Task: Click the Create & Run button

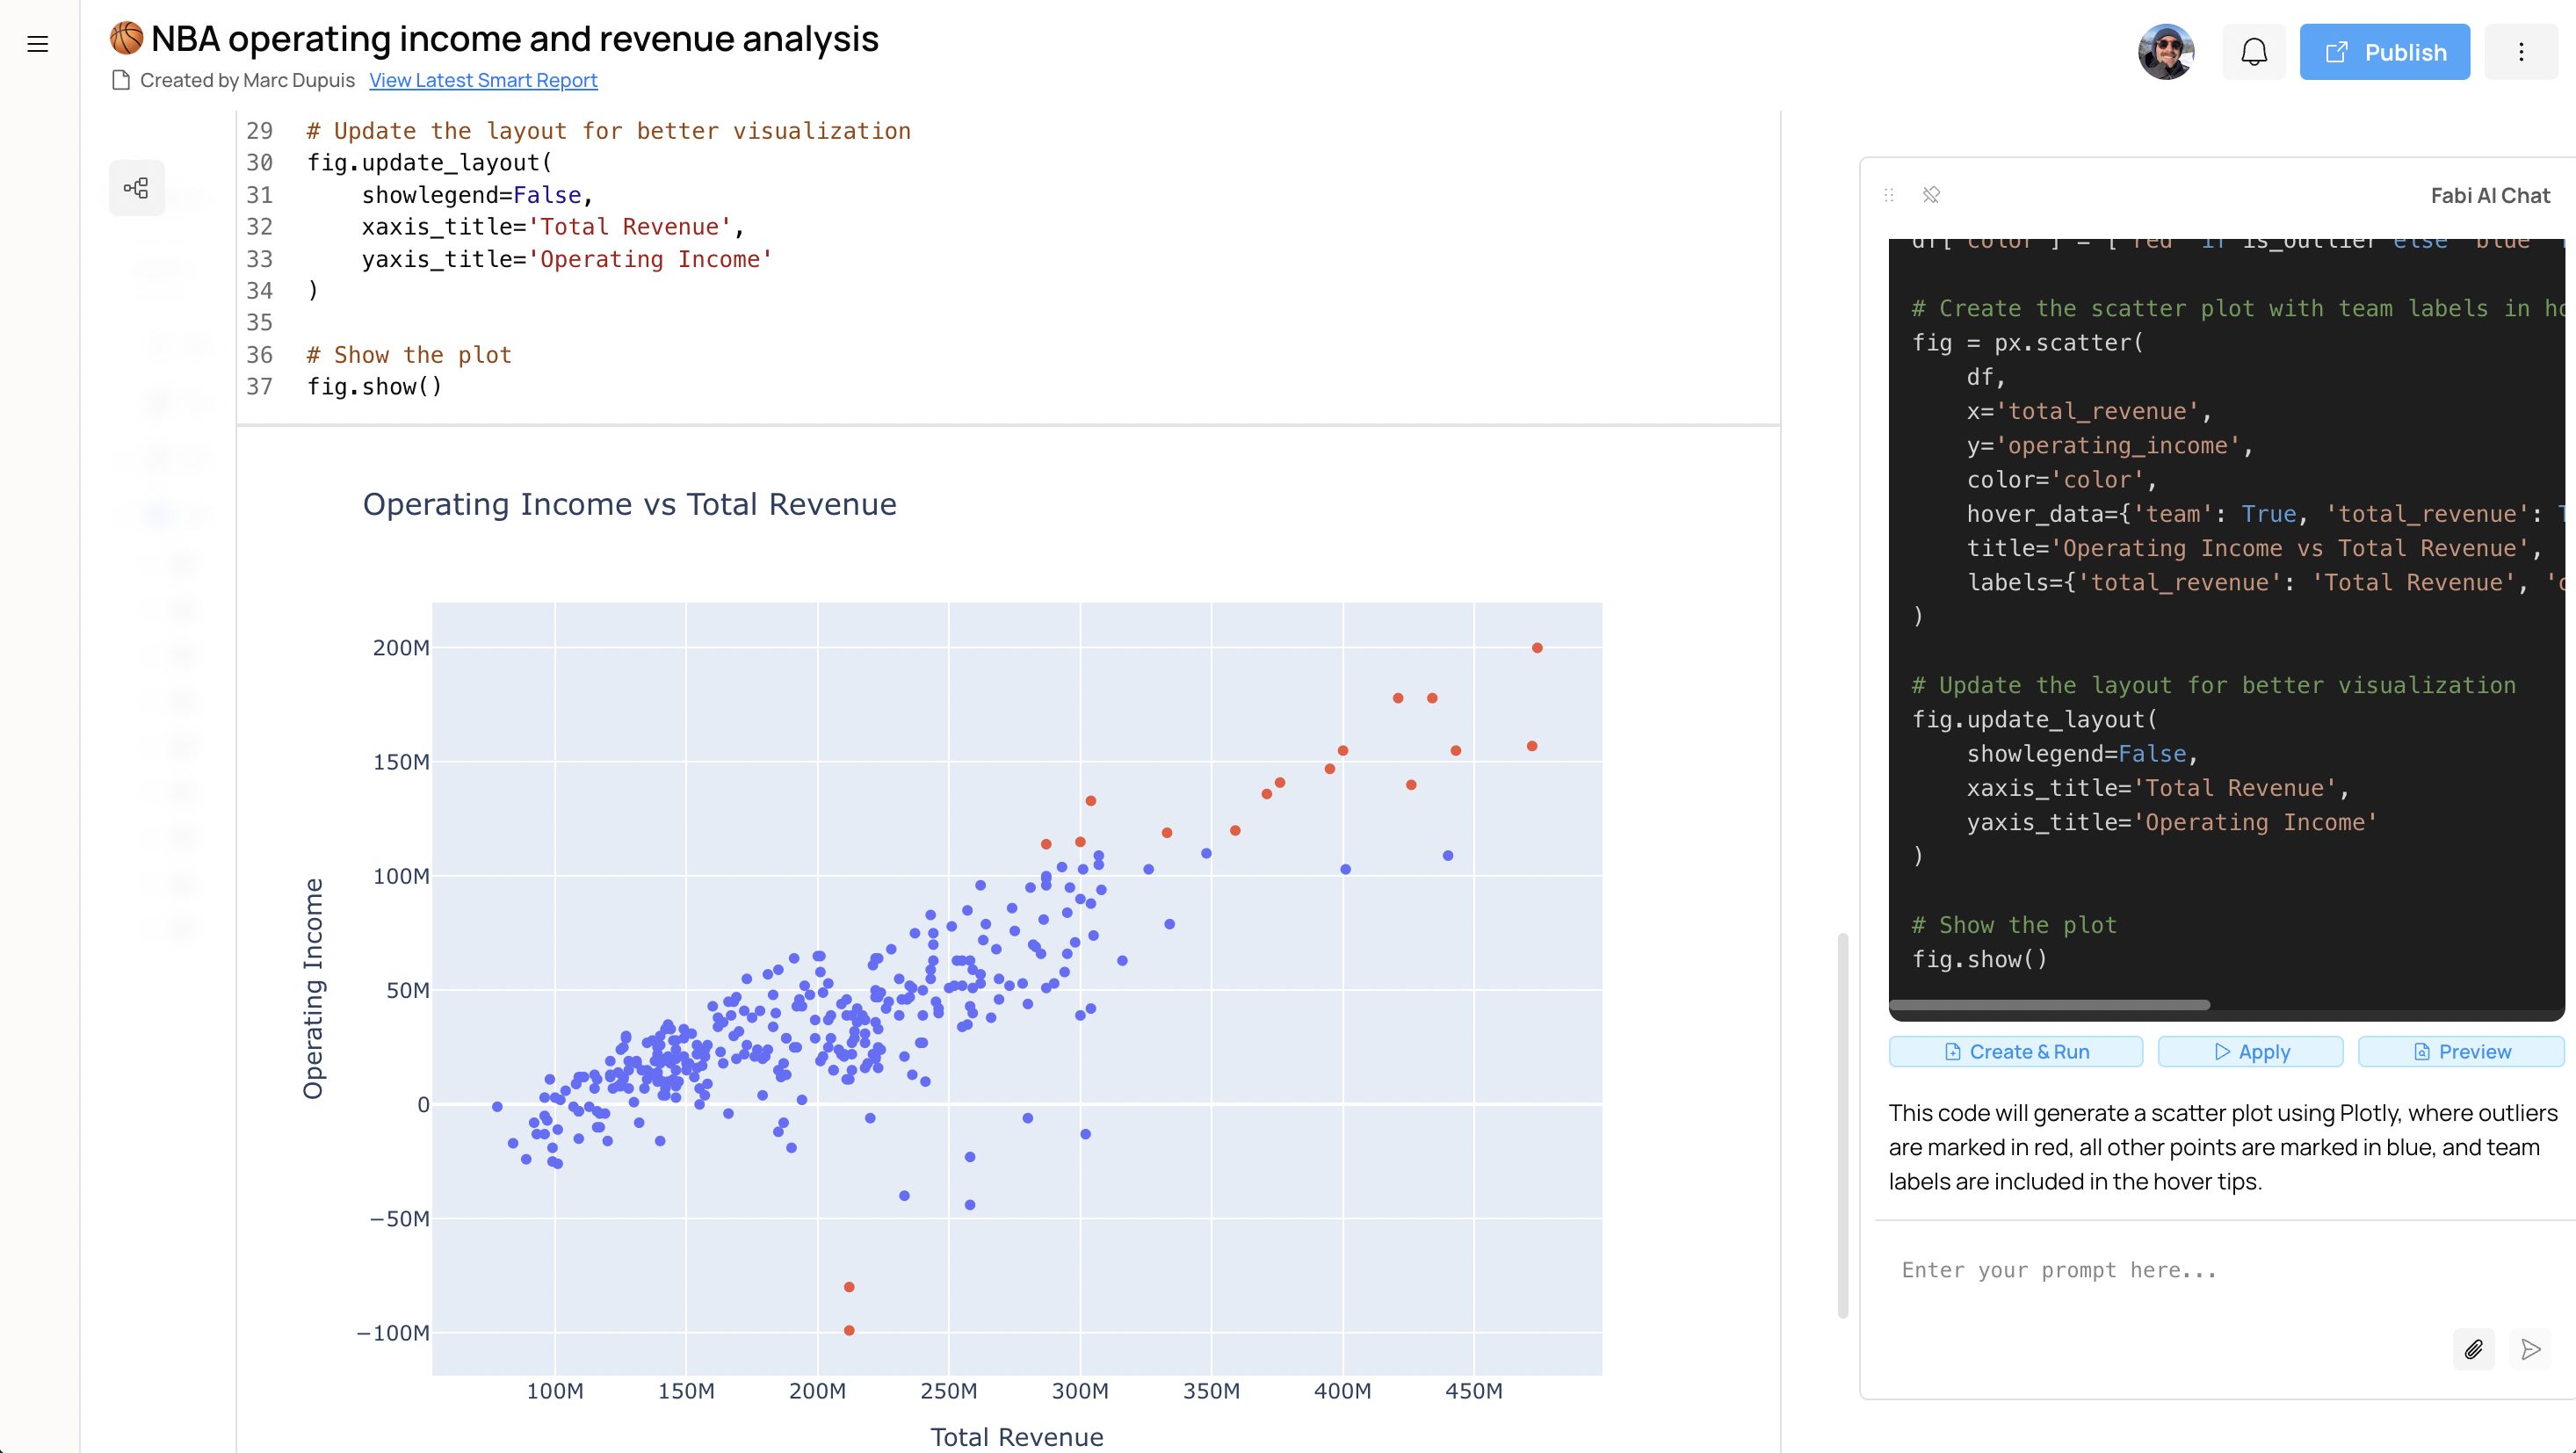Action: tap(2015, 1051)
